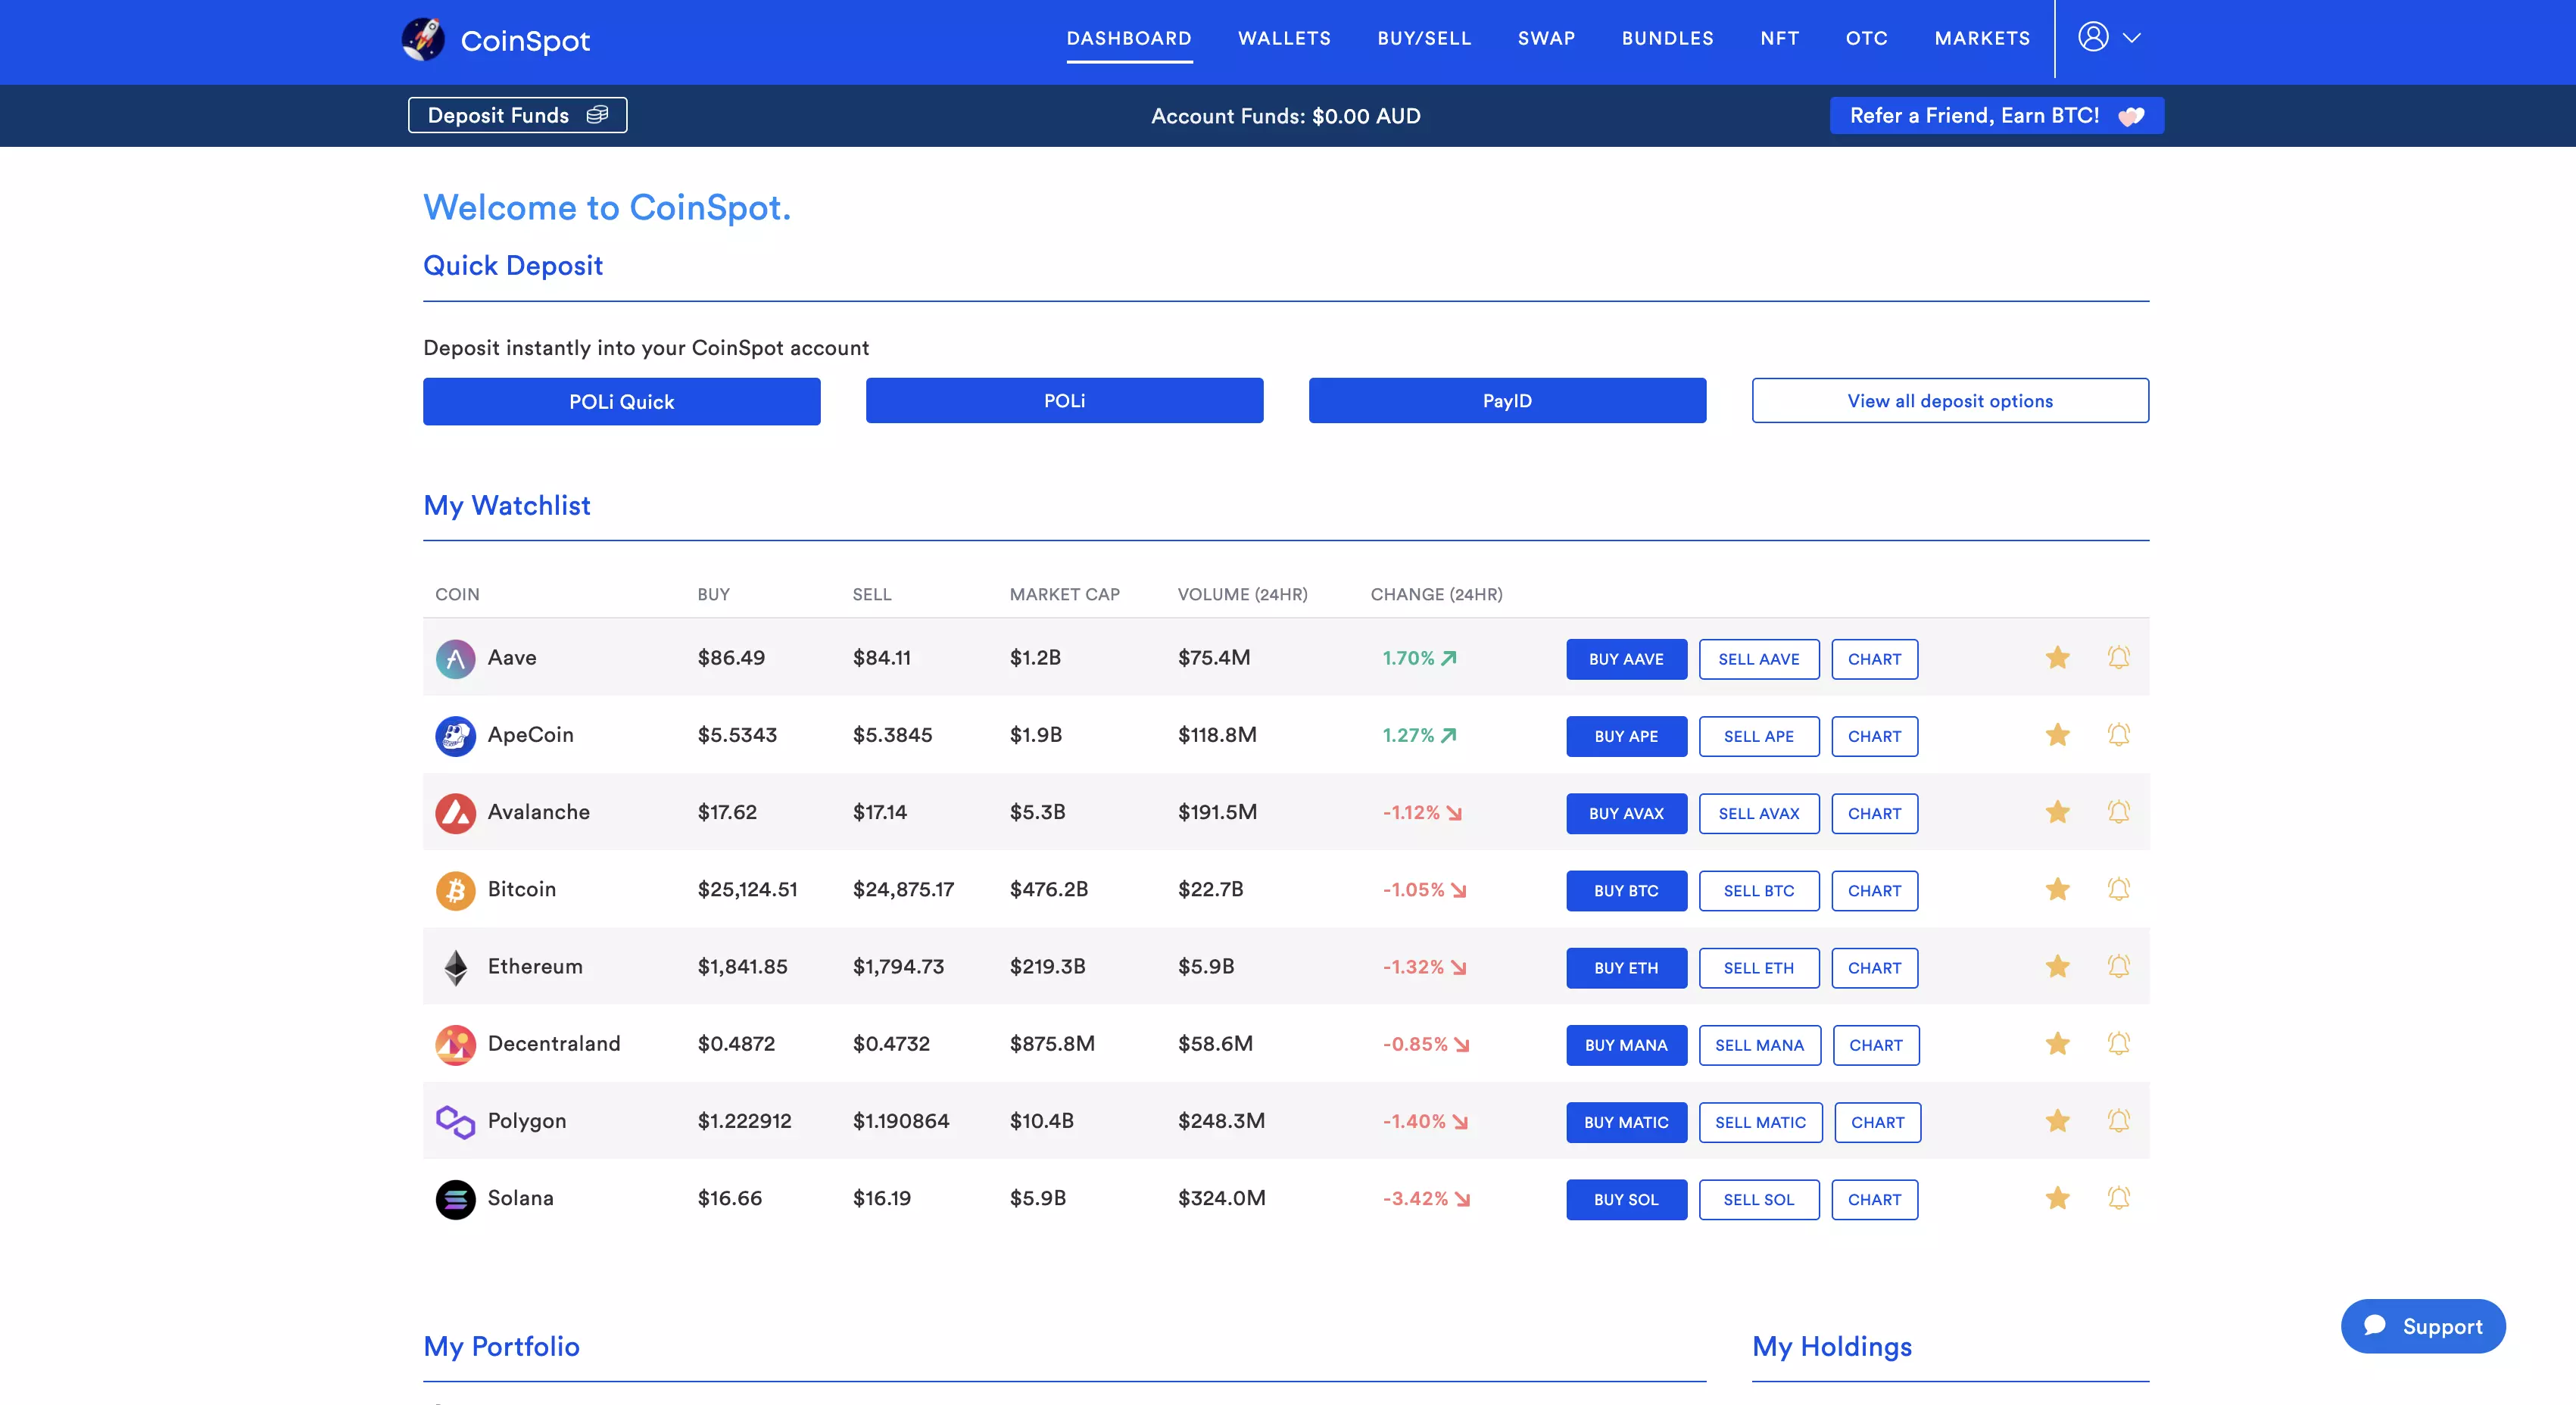2576x1405 pixels.
Task: Set a price alert bell for Bitcoin
Action: [x=2118, y=889]
